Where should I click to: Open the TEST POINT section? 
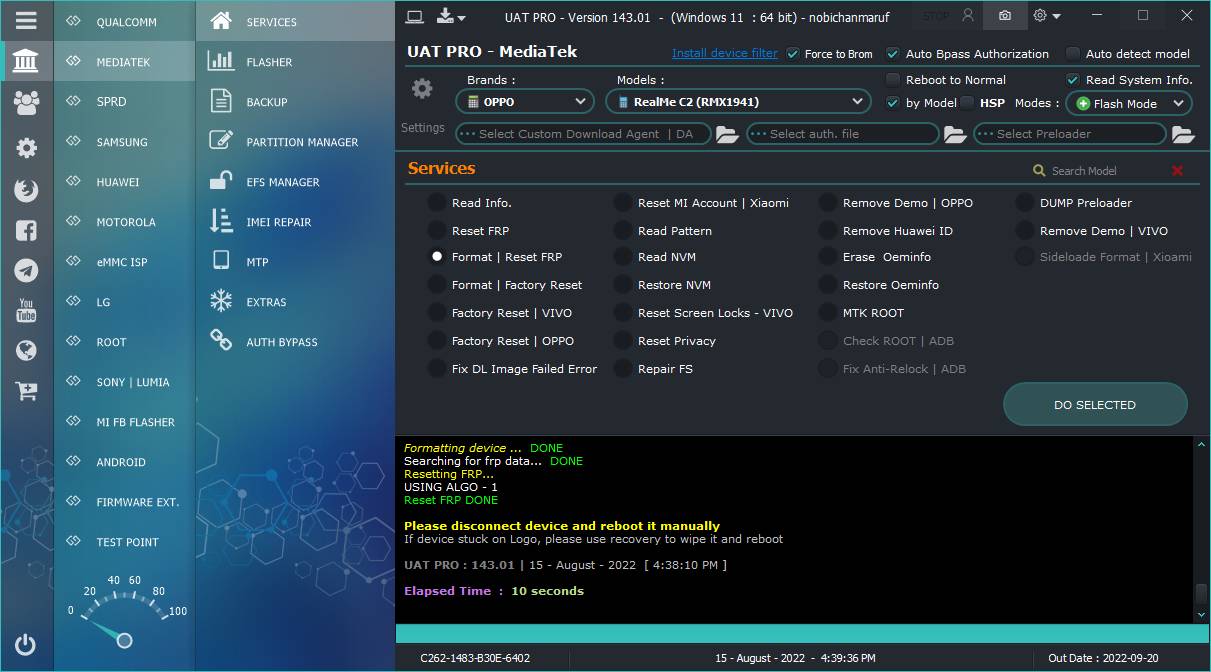point(125,542)
